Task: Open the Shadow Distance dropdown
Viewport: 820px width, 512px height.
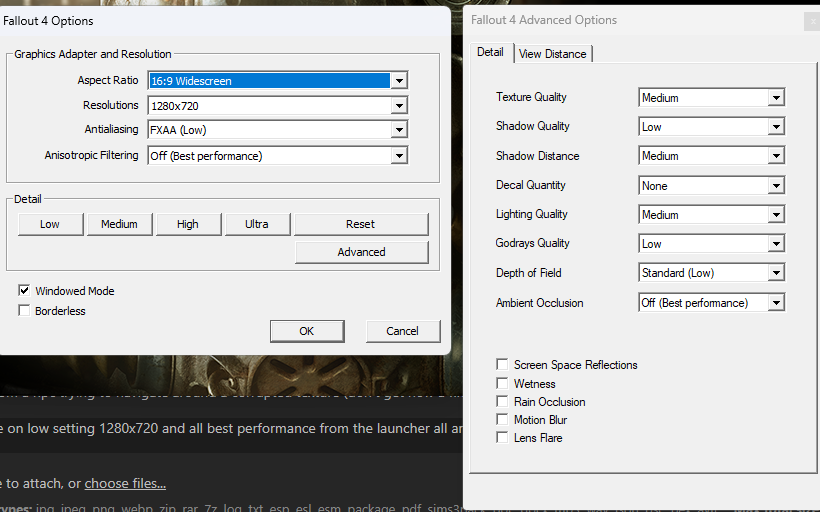Action: (x=711, y=156)
